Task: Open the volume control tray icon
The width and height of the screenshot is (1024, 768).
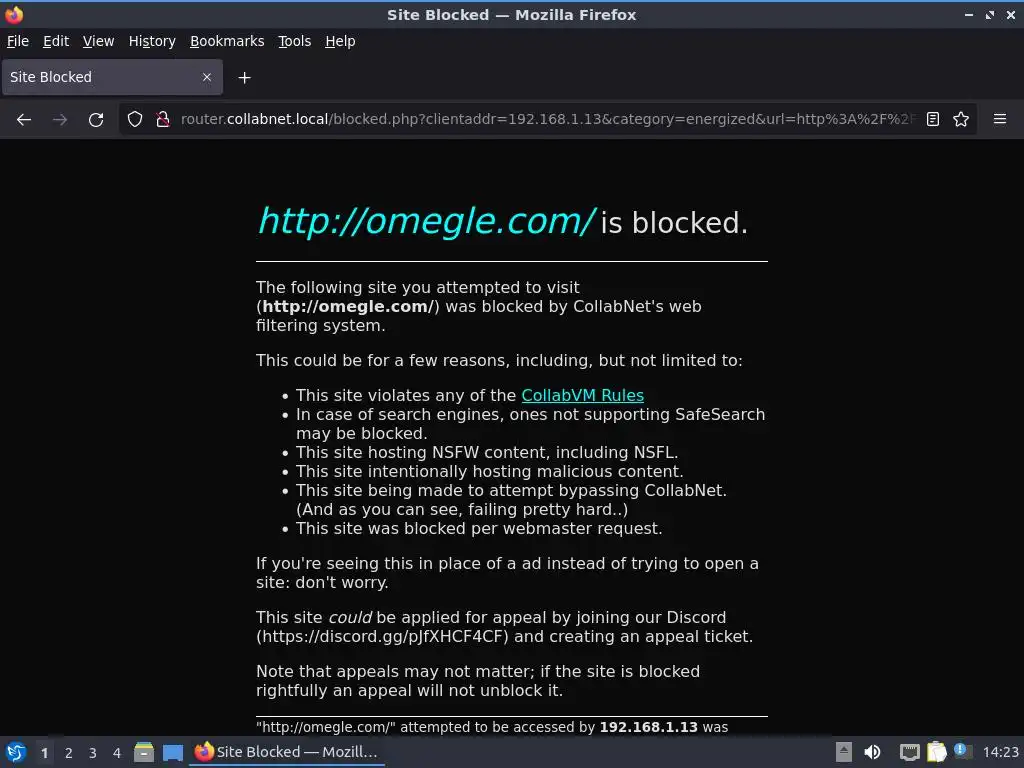Action: 872,752
